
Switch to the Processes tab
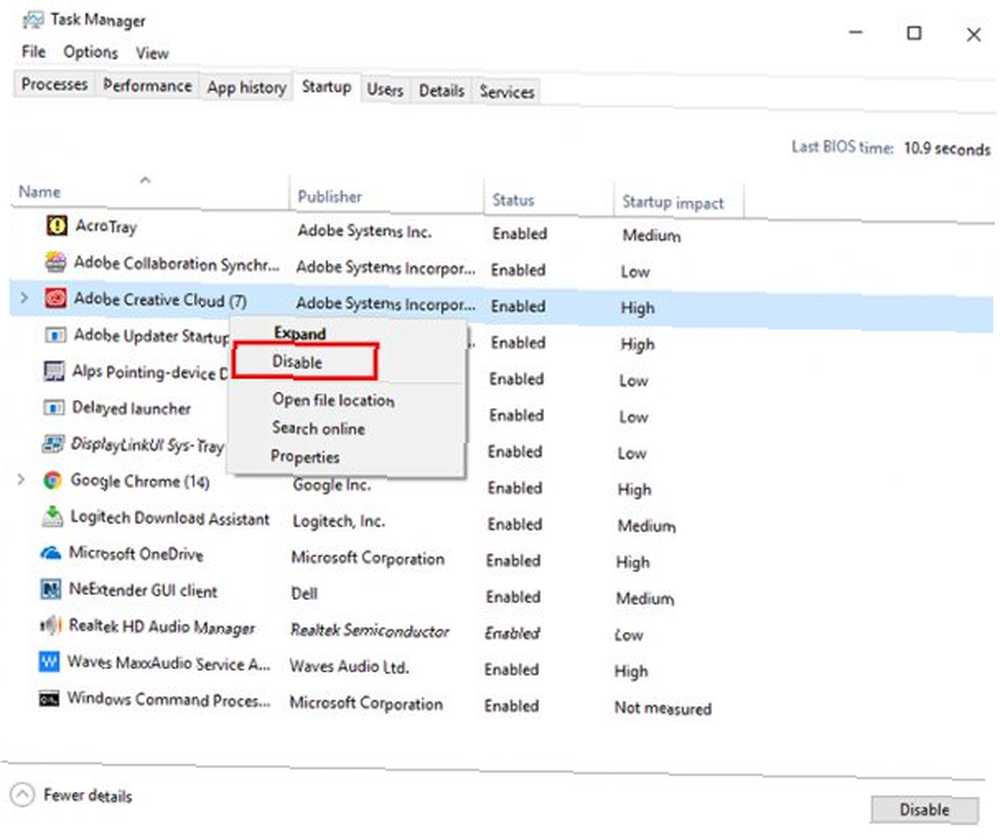click(x=55, y=84)
